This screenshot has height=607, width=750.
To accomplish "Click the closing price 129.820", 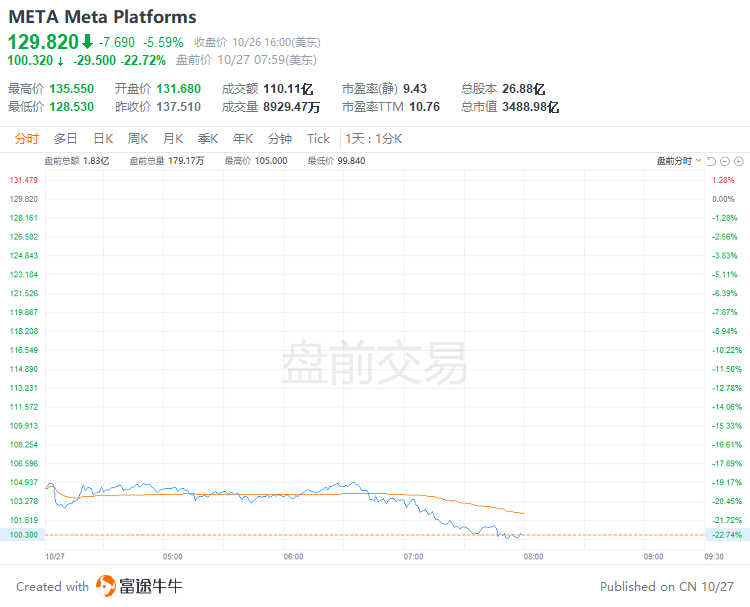I will [43, 42].
